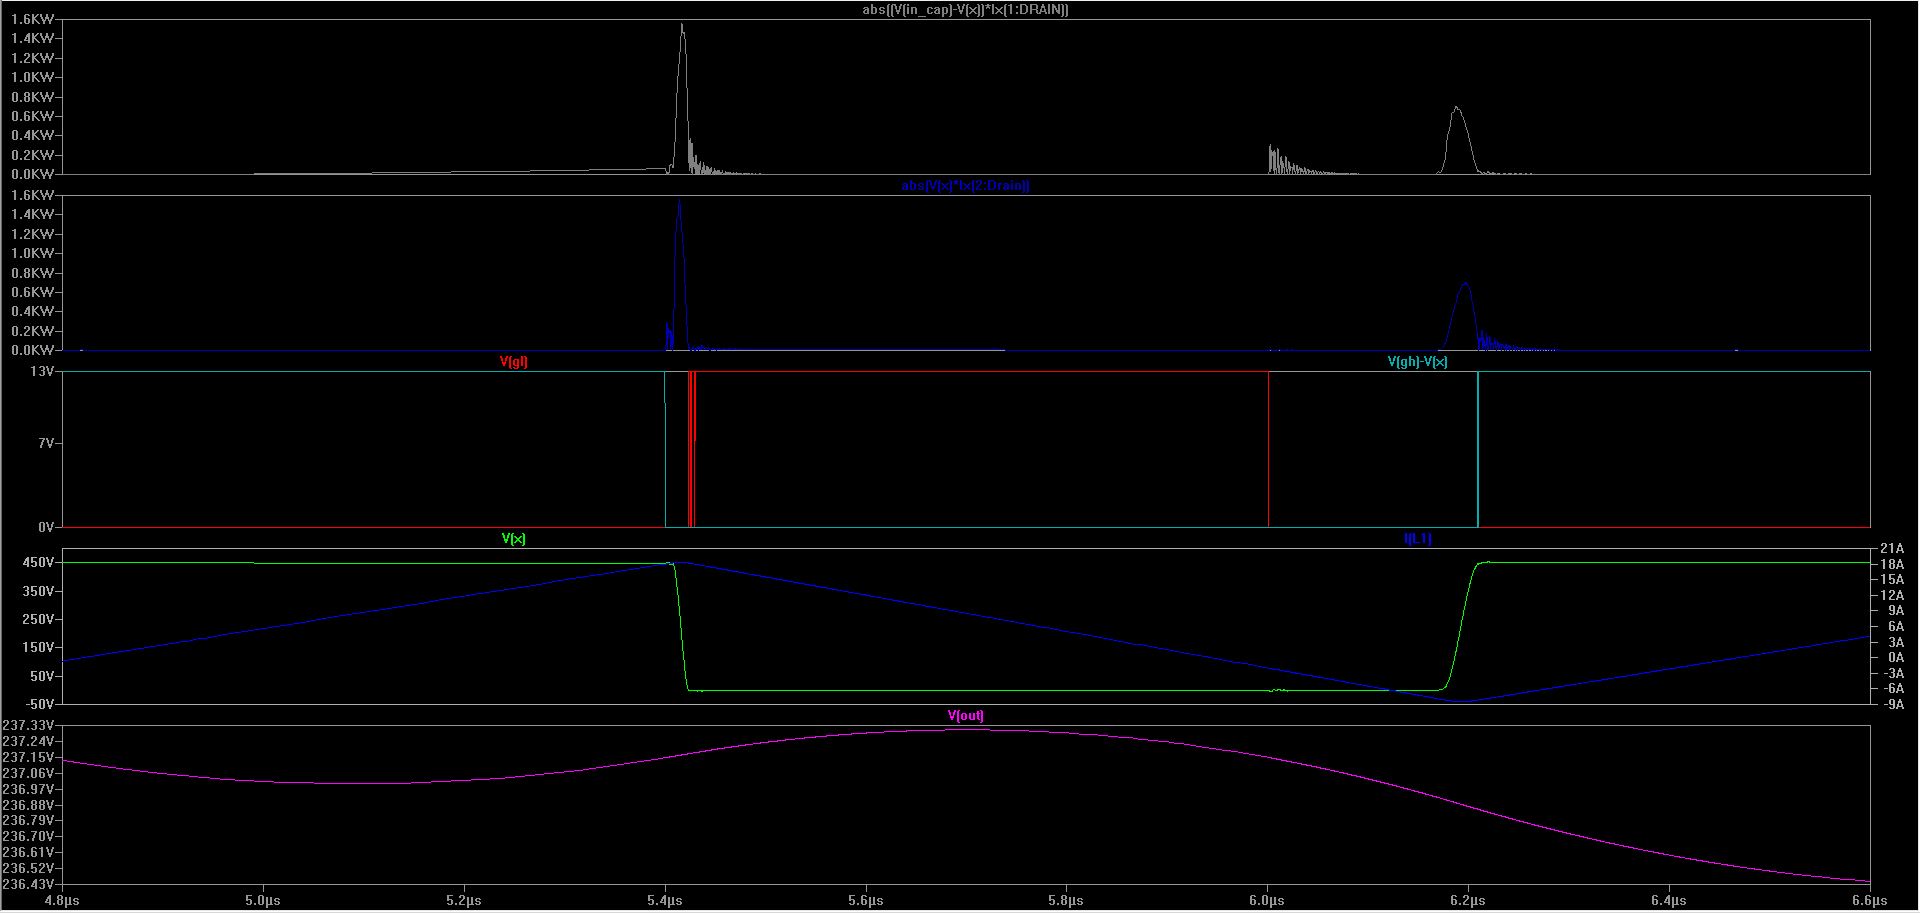Select the blue I(L1) trace label

click(1417, 539)
